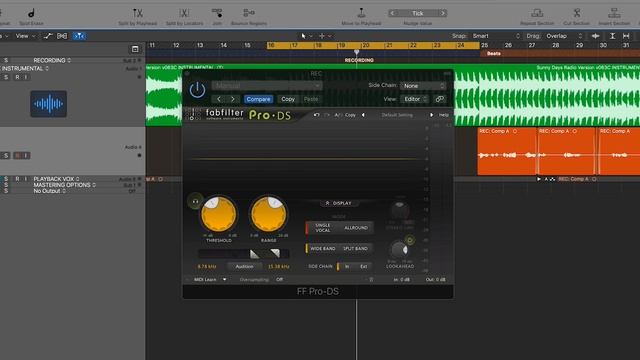The height and width of the screenshot is (360, 640).
Task: Go to next plugin preset
Action: point(233,99)
